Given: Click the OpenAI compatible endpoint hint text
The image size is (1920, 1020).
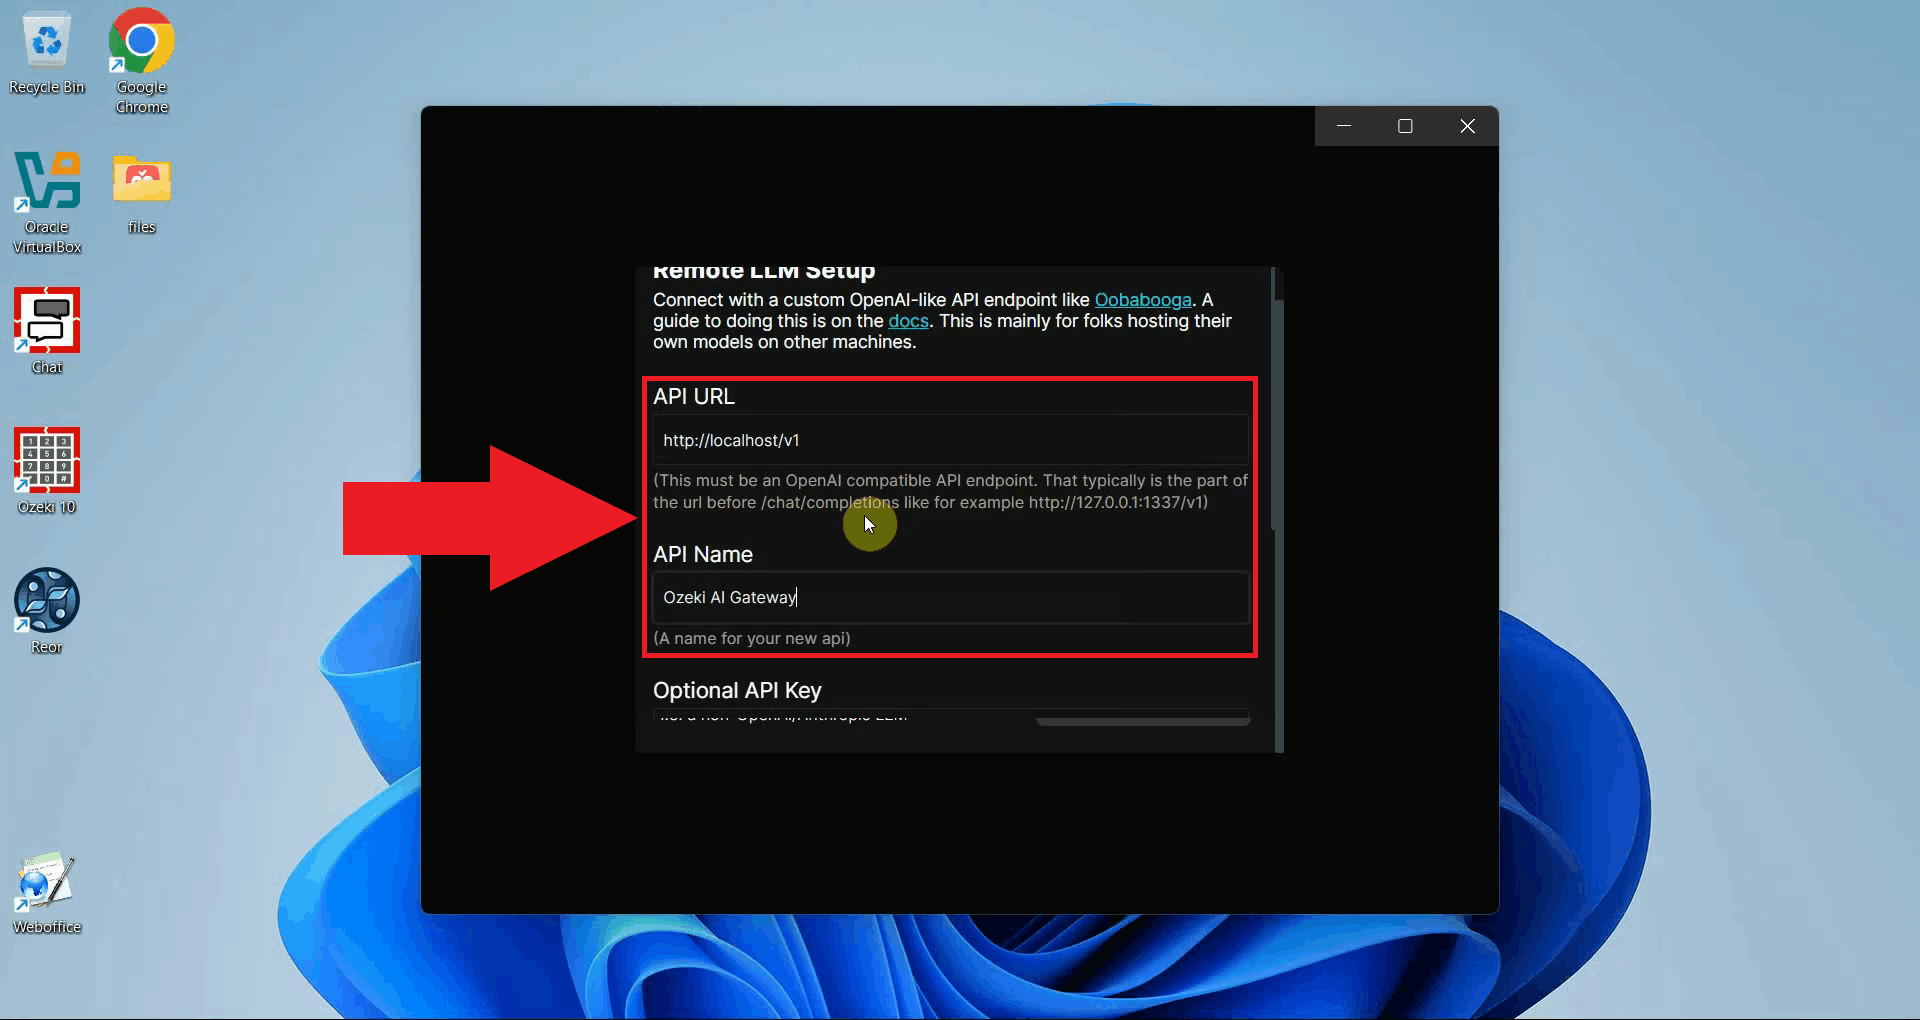Looking at the screenshot, I should point(950,491).
